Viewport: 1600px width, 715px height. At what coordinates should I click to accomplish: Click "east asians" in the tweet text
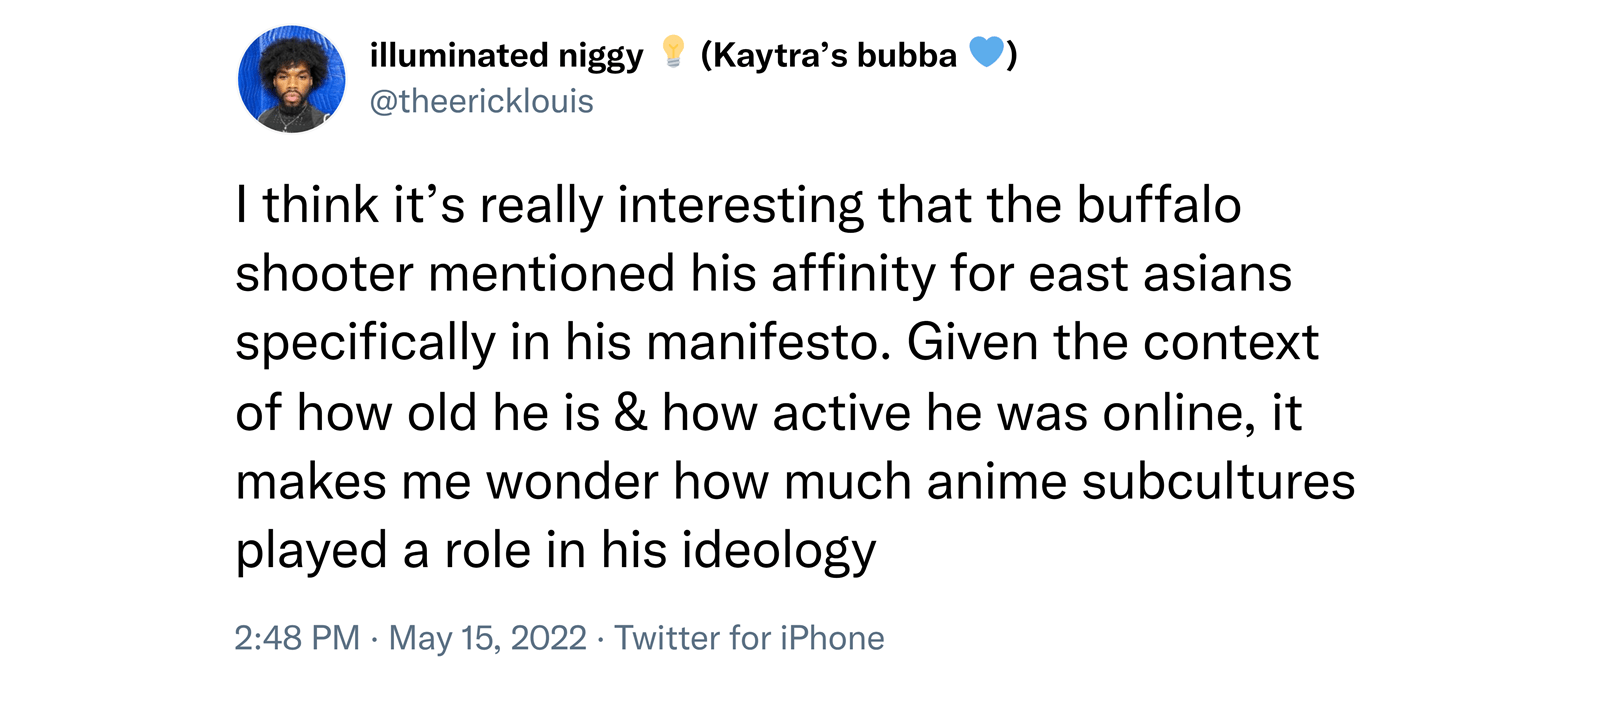(1160, 274)
